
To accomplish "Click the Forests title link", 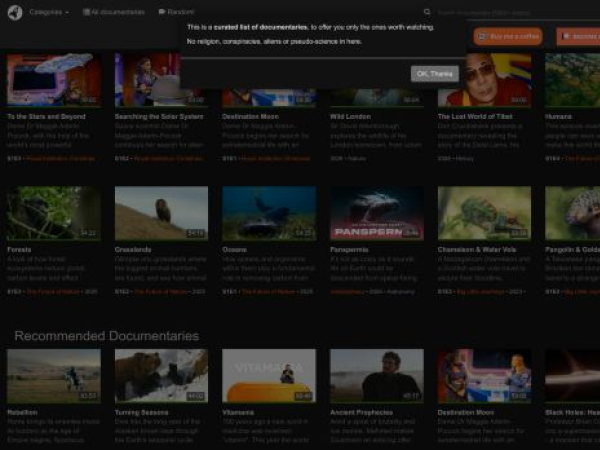I will click(x=19, y=249).
